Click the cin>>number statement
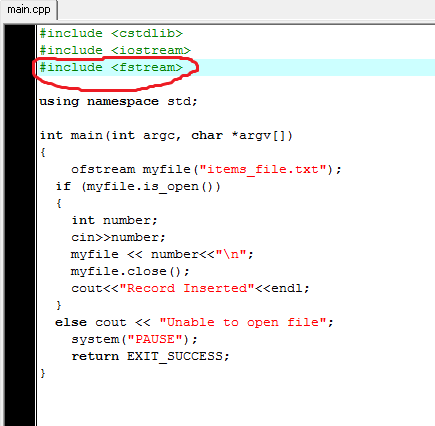Screen dimensions: 435x426 click(x=118, y=238)
